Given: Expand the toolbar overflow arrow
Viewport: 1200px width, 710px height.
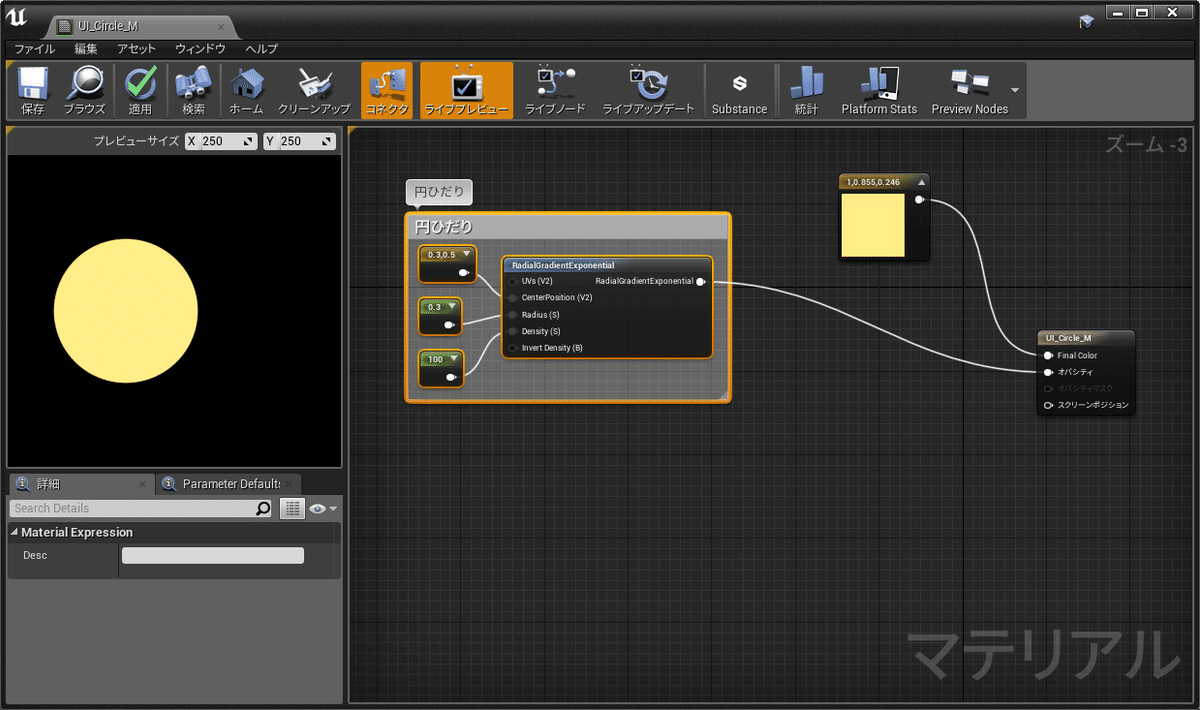Looking at the screenshot, I should coord(1016,90).
